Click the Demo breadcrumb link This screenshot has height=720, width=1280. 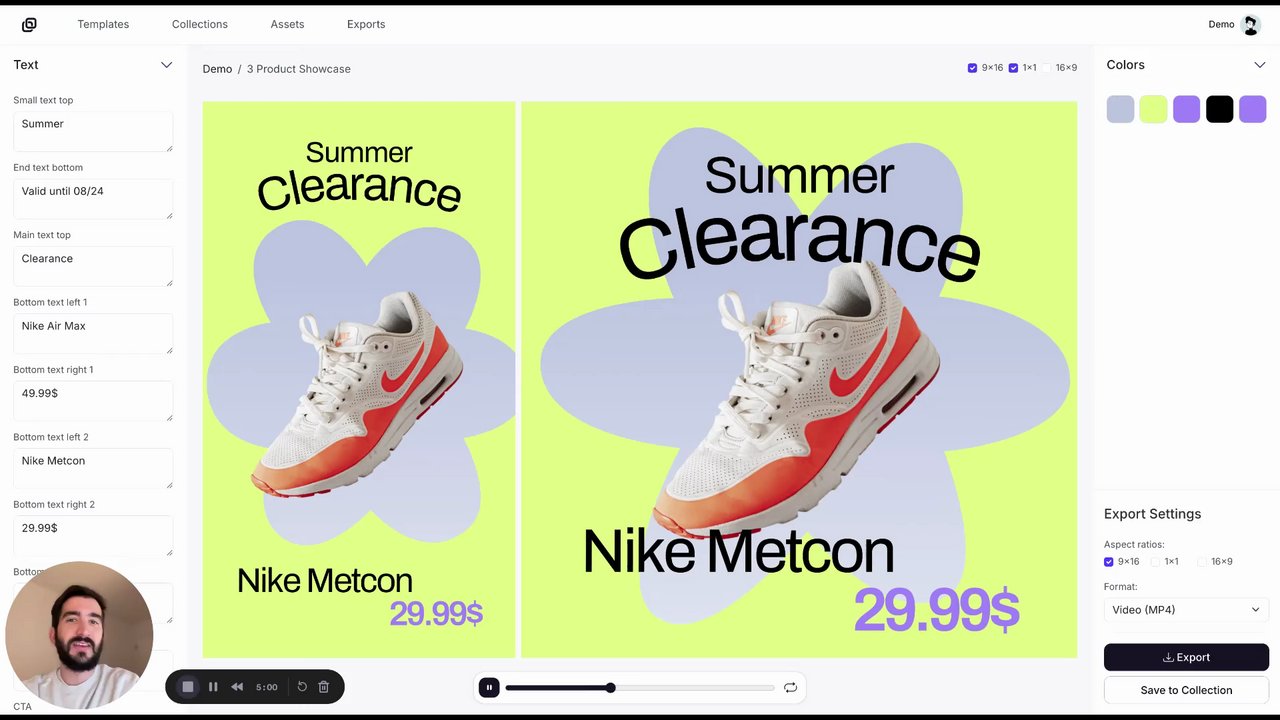coord(217,69)
